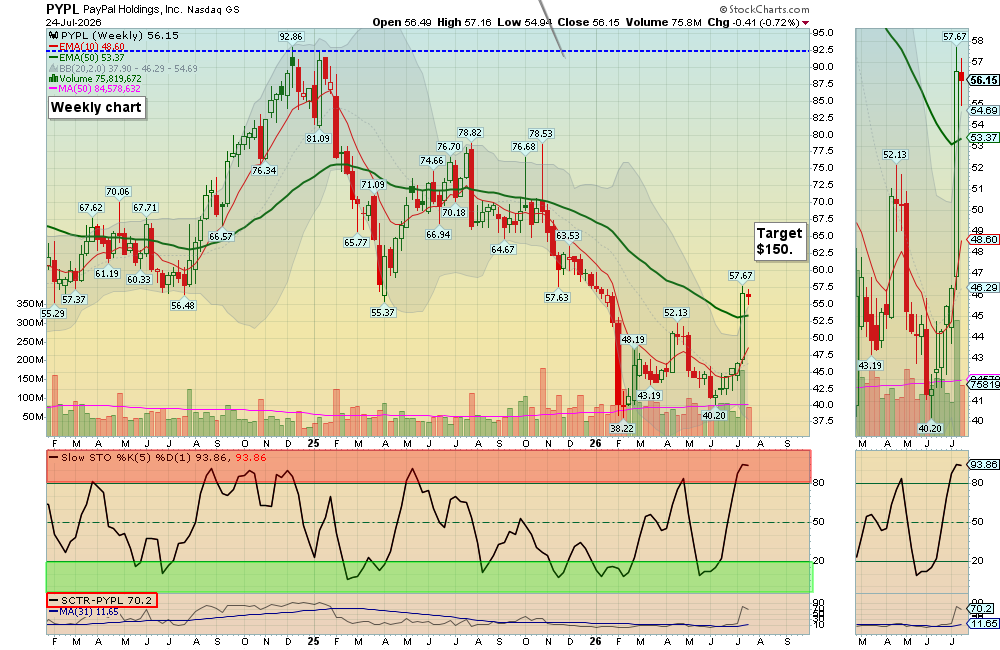The width and height of the screenshot is (1000, 650).
Task: Click the 76.34 price label
Action: pyautogui.click(x=264, y=170)
